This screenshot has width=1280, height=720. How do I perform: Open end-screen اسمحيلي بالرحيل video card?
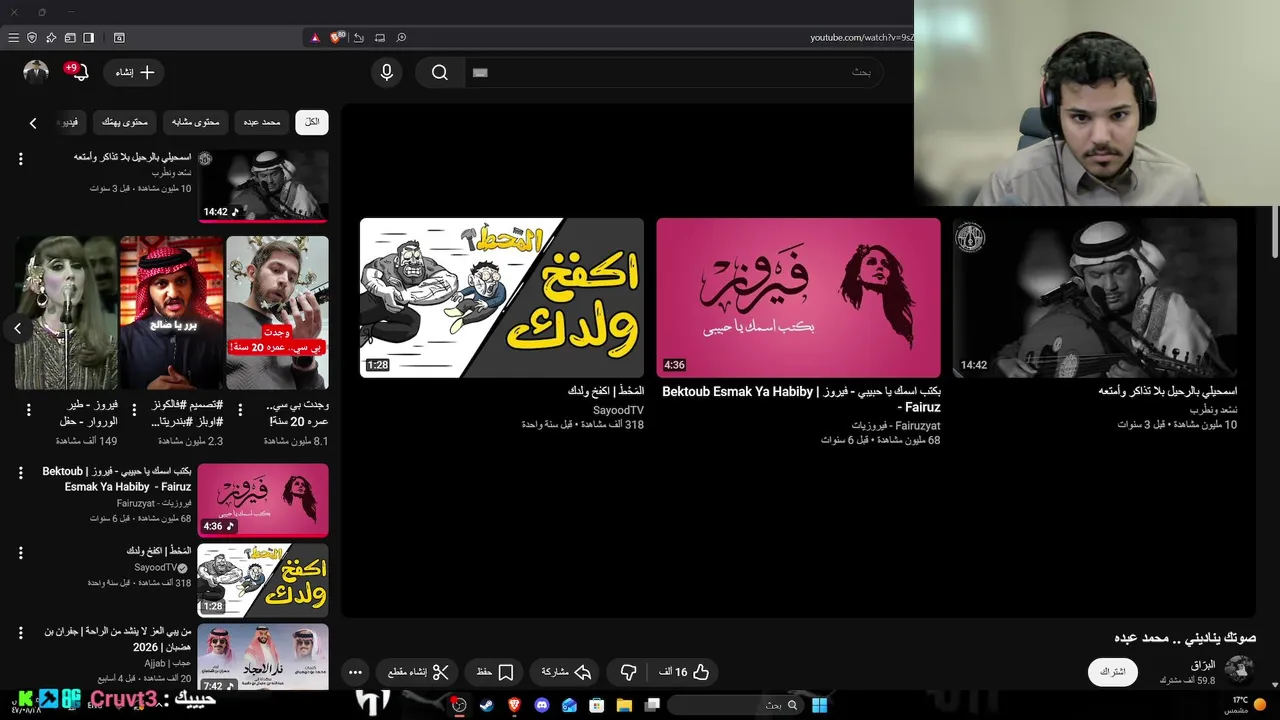point(1095,298)
